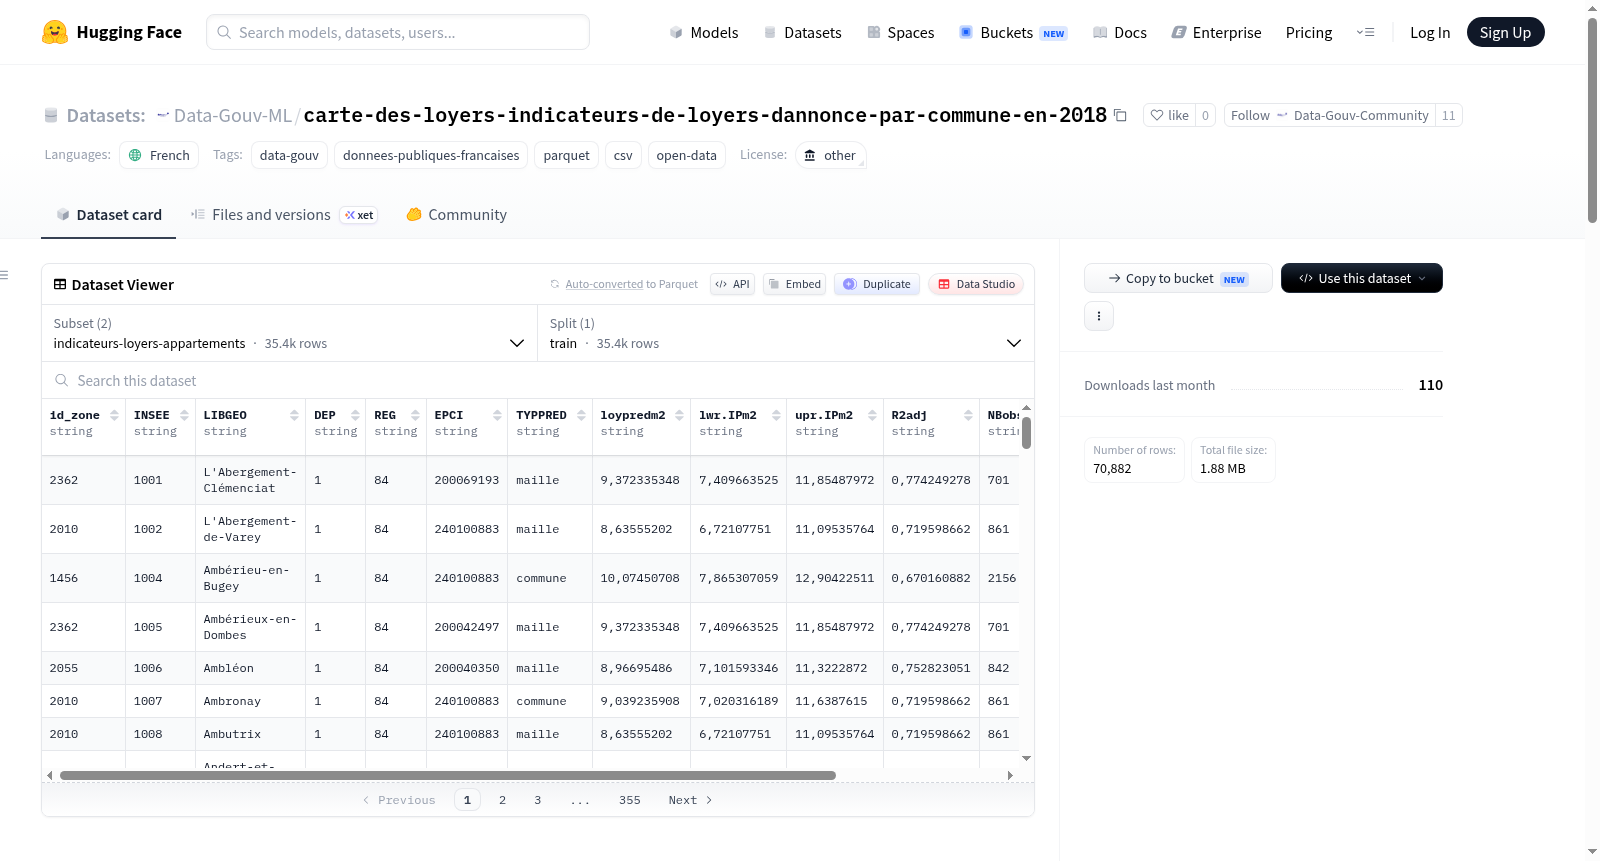
Task: Expand the Subset selector dropdown
Action: coord(289,333)
